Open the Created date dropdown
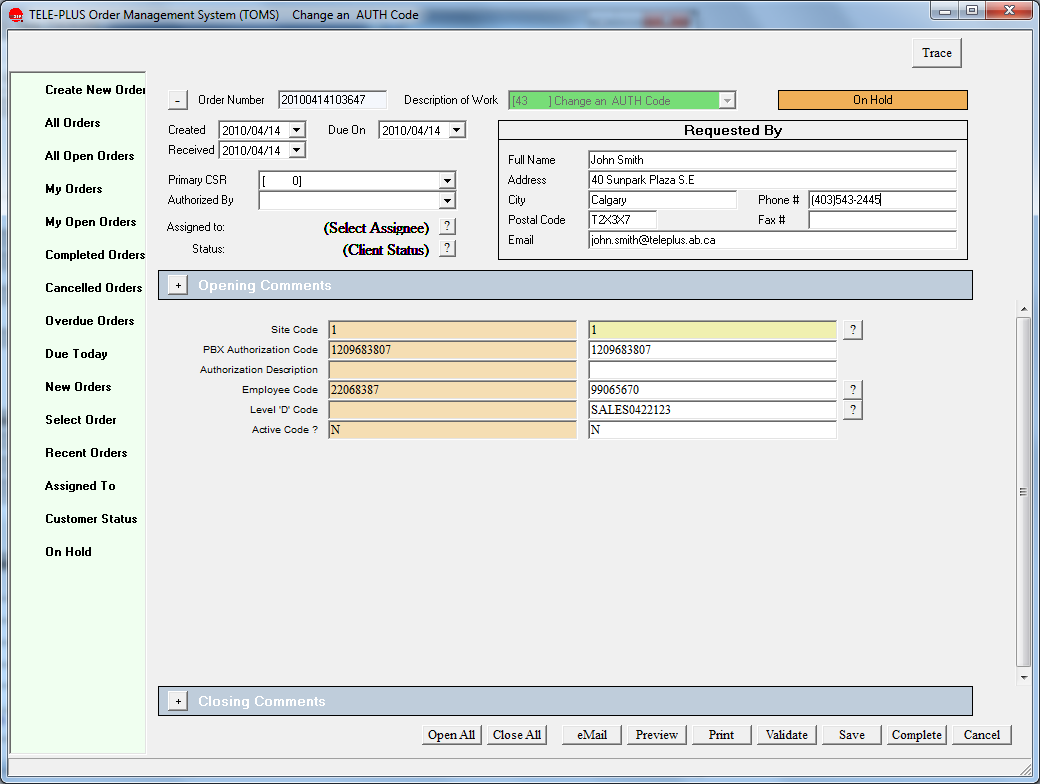 (x=297, y=130)
